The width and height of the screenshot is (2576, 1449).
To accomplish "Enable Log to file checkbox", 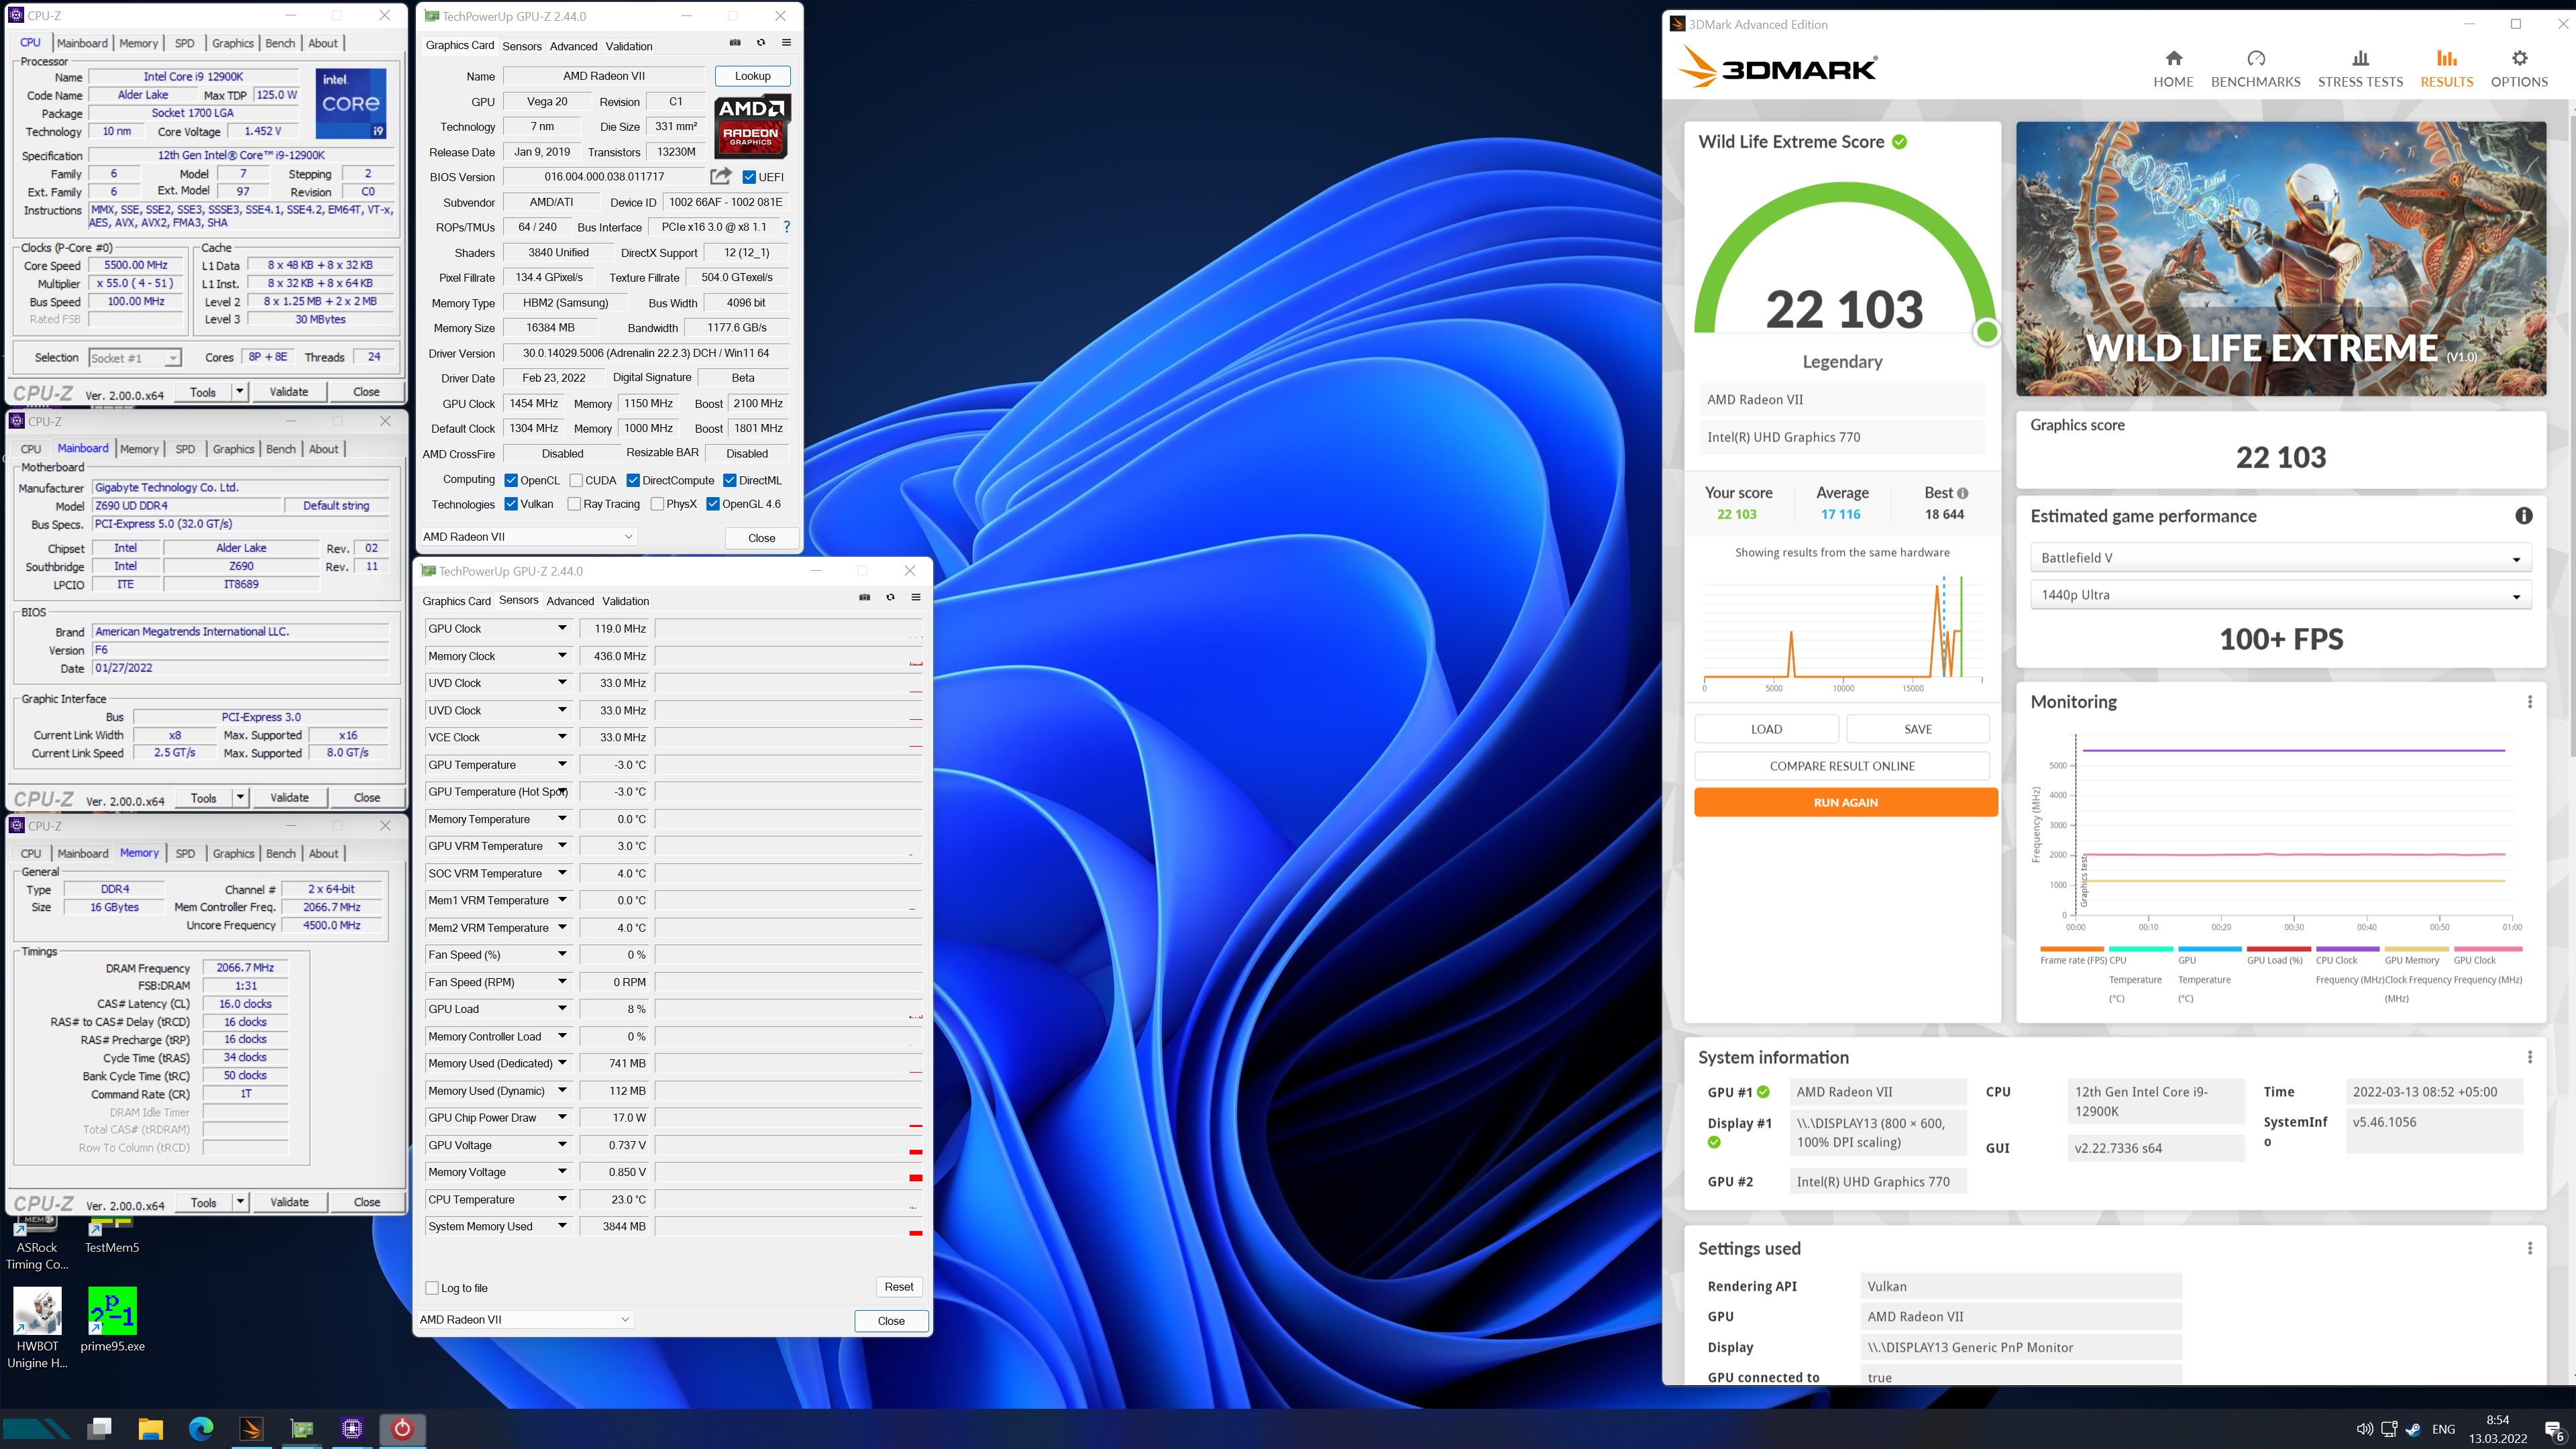I will point(432,1288).
